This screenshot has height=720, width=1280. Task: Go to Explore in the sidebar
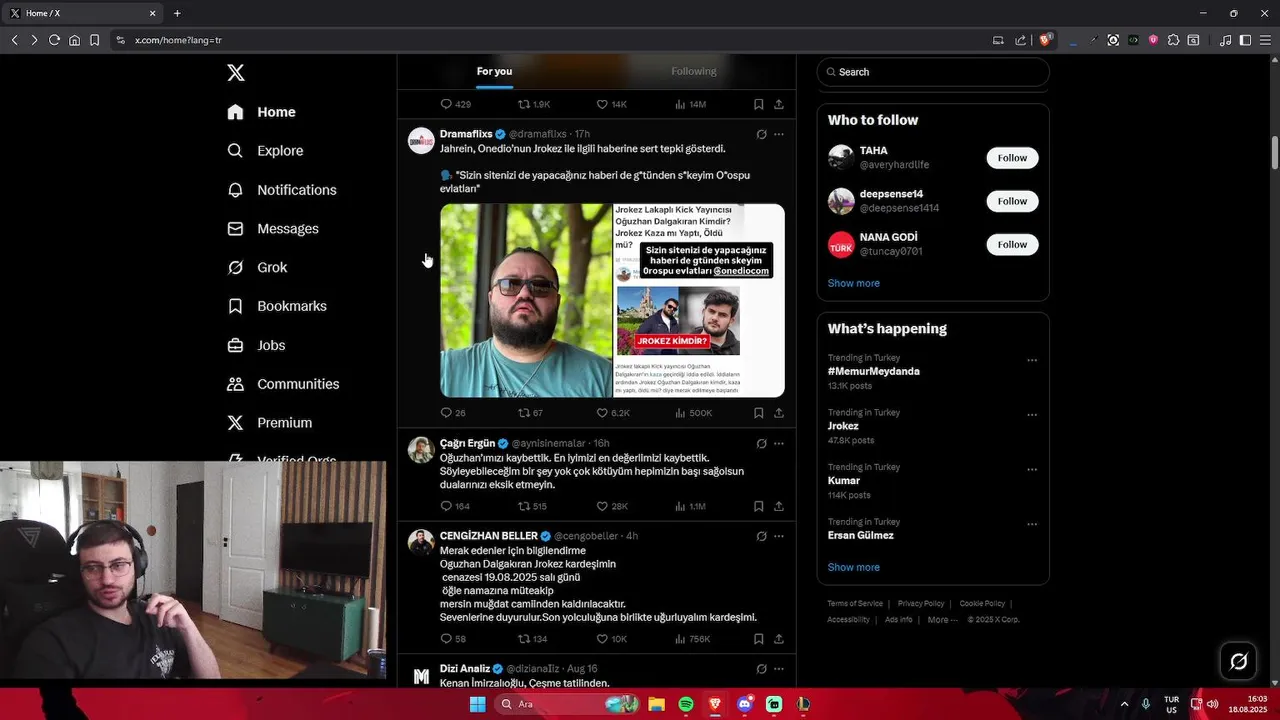pyautogui.click(x=265, y=151)
